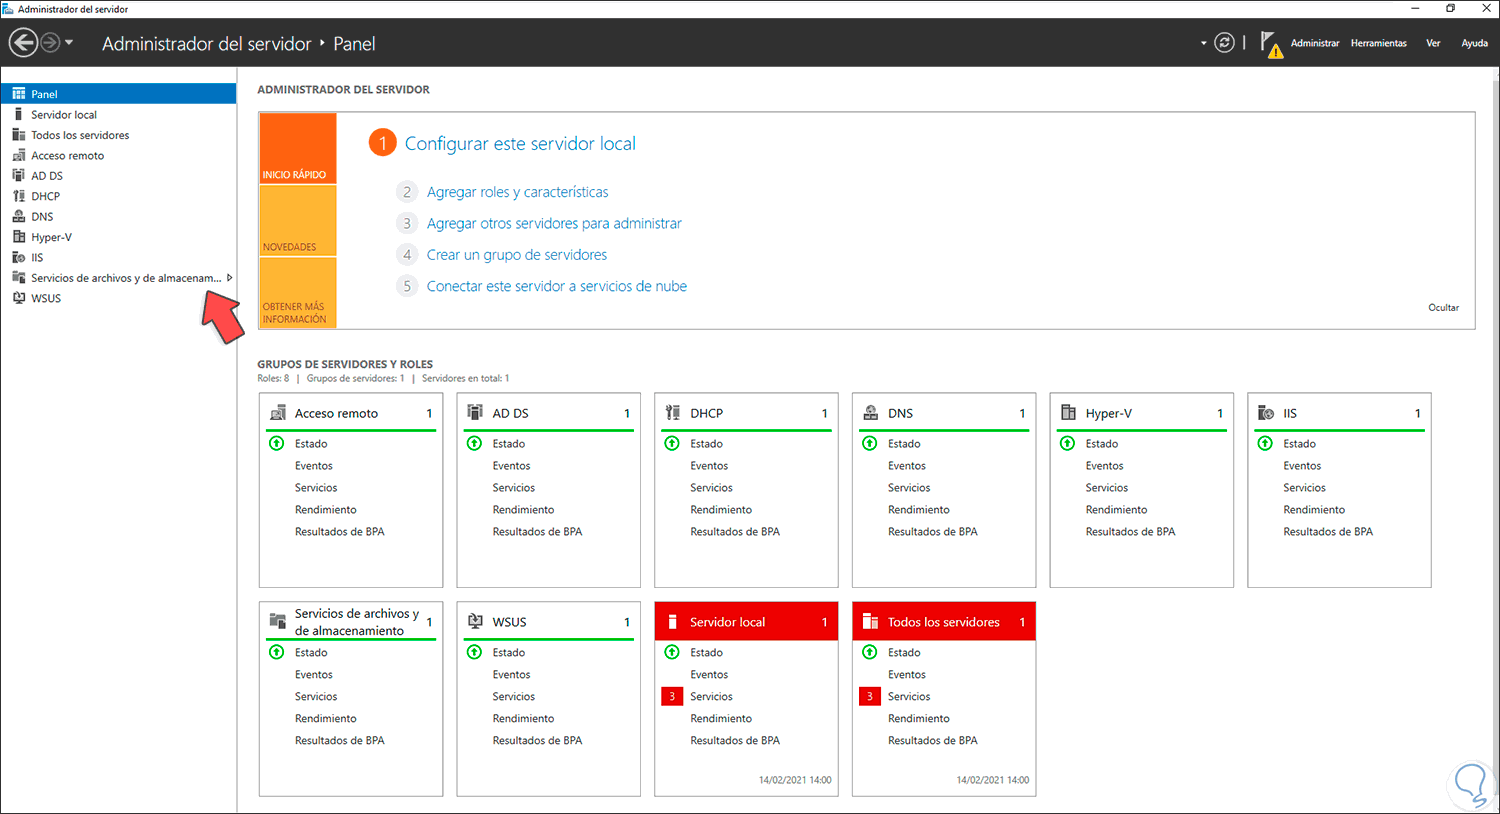This screenshot has height=814, width=1500.
Task: Open the Administrar menu
Action: (1314, 43)
